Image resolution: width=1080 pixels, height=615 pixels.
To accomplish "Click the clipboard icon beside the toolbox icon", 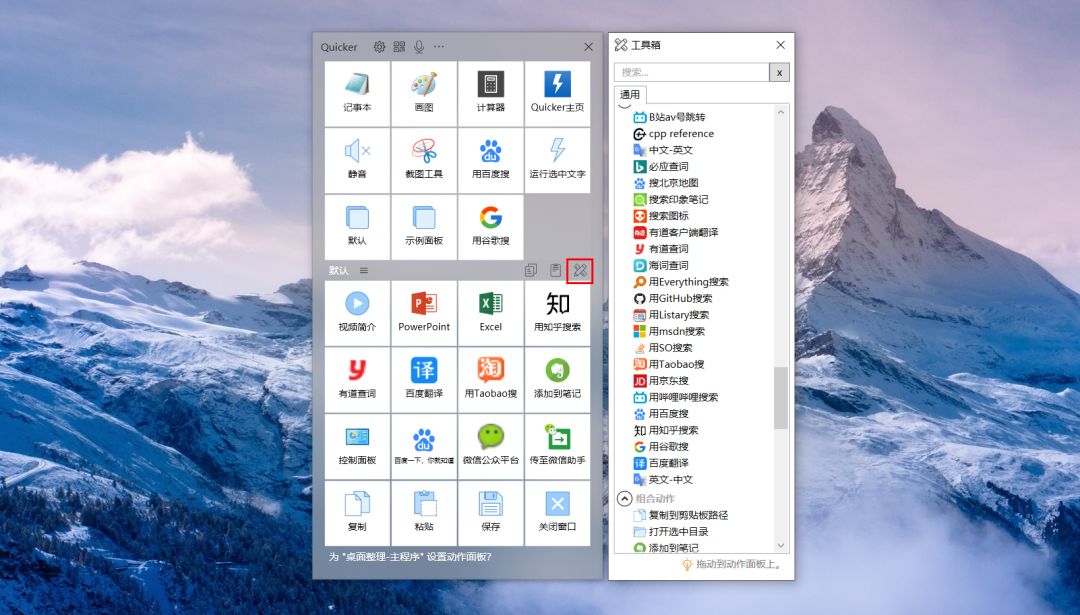I will [x=555, y=271].
